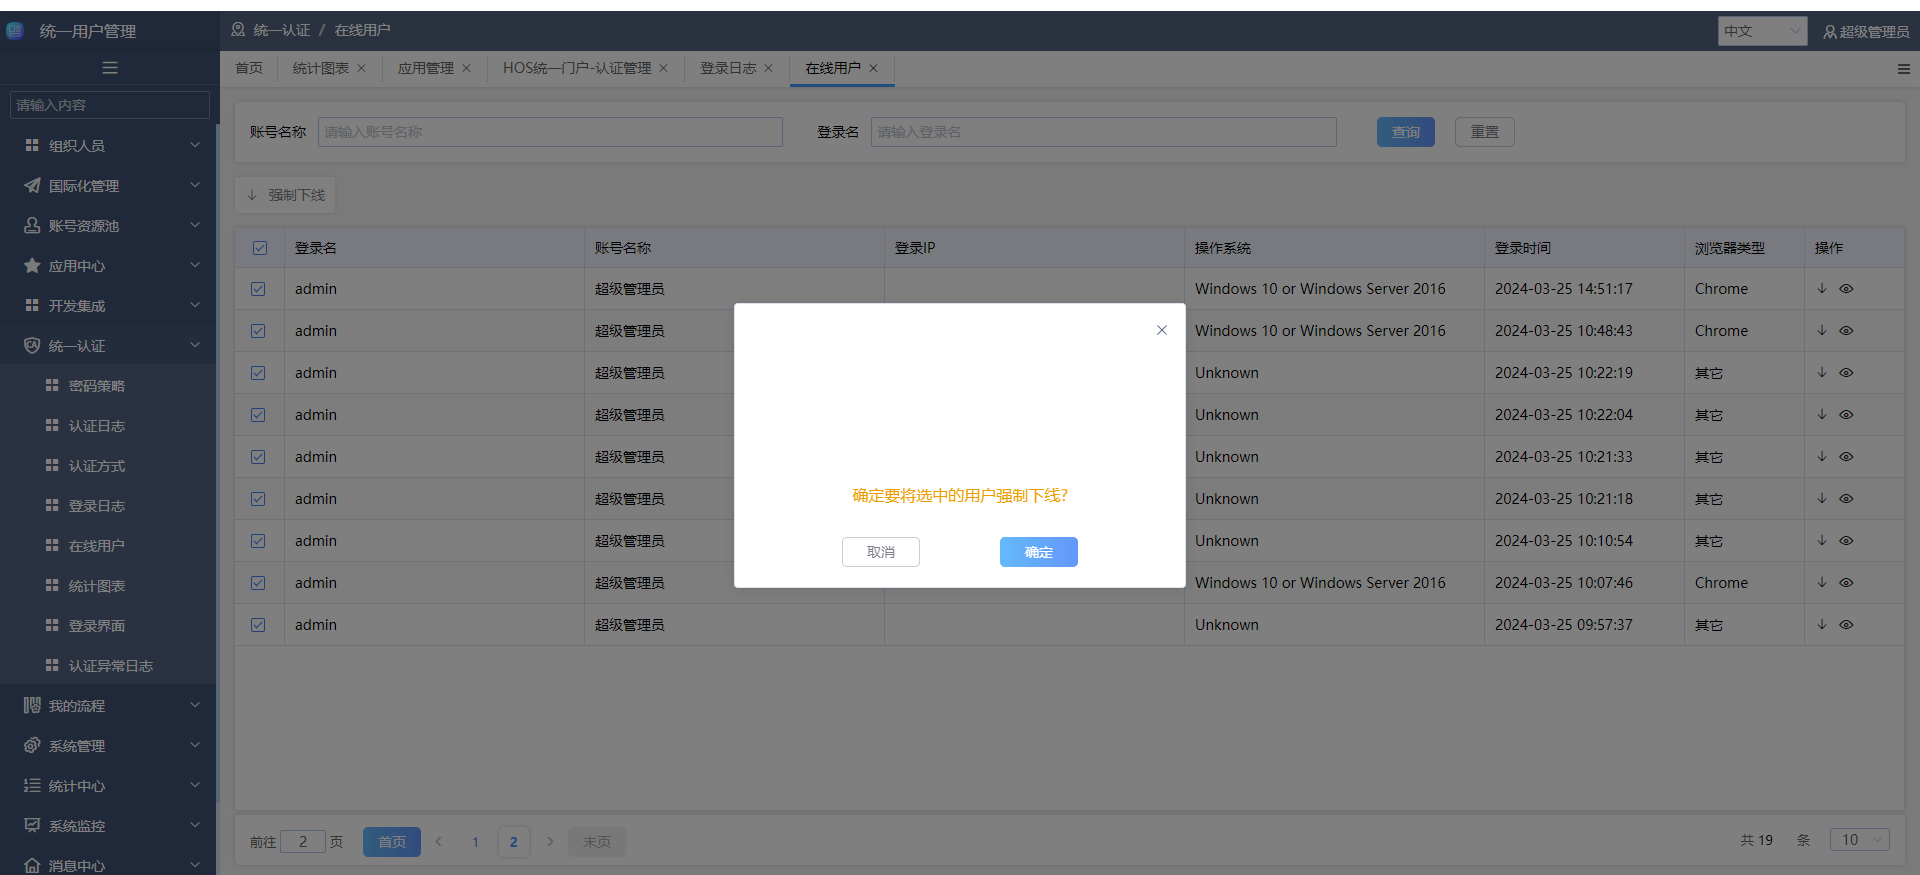Toggle the select-all checkbox in table header
The height and width of the screenshot is (875, 1920).
coord(260,248)
